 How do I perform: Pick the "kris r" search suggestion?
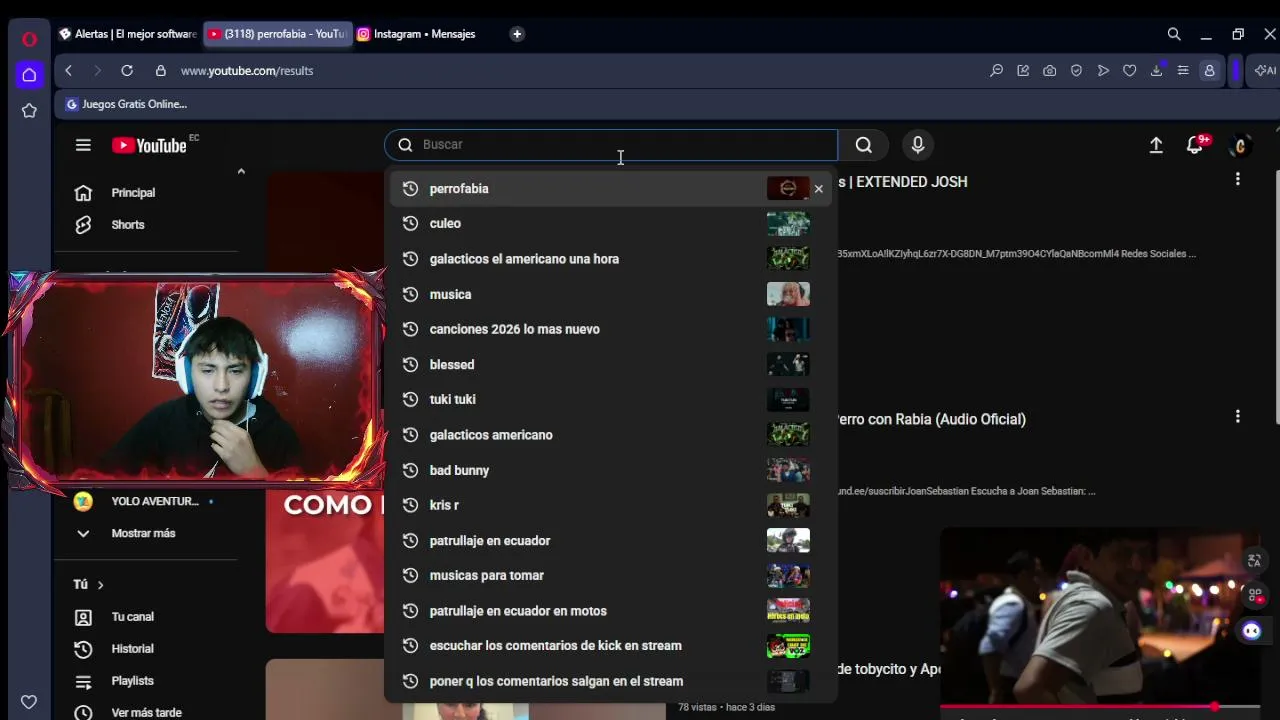(x=611, y=505)
